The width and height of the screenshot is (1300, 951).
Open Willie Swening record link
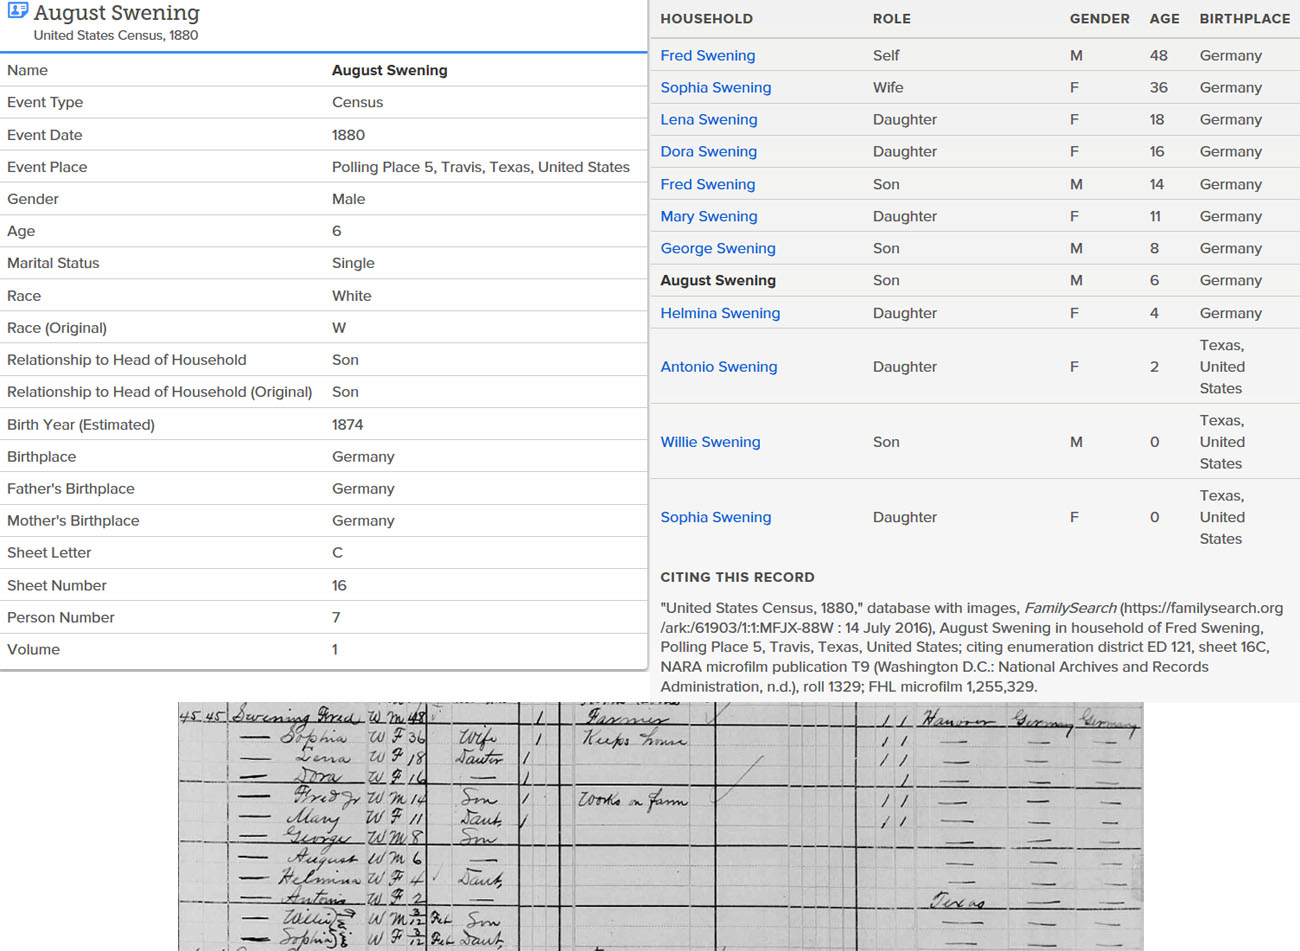point(710,442)
